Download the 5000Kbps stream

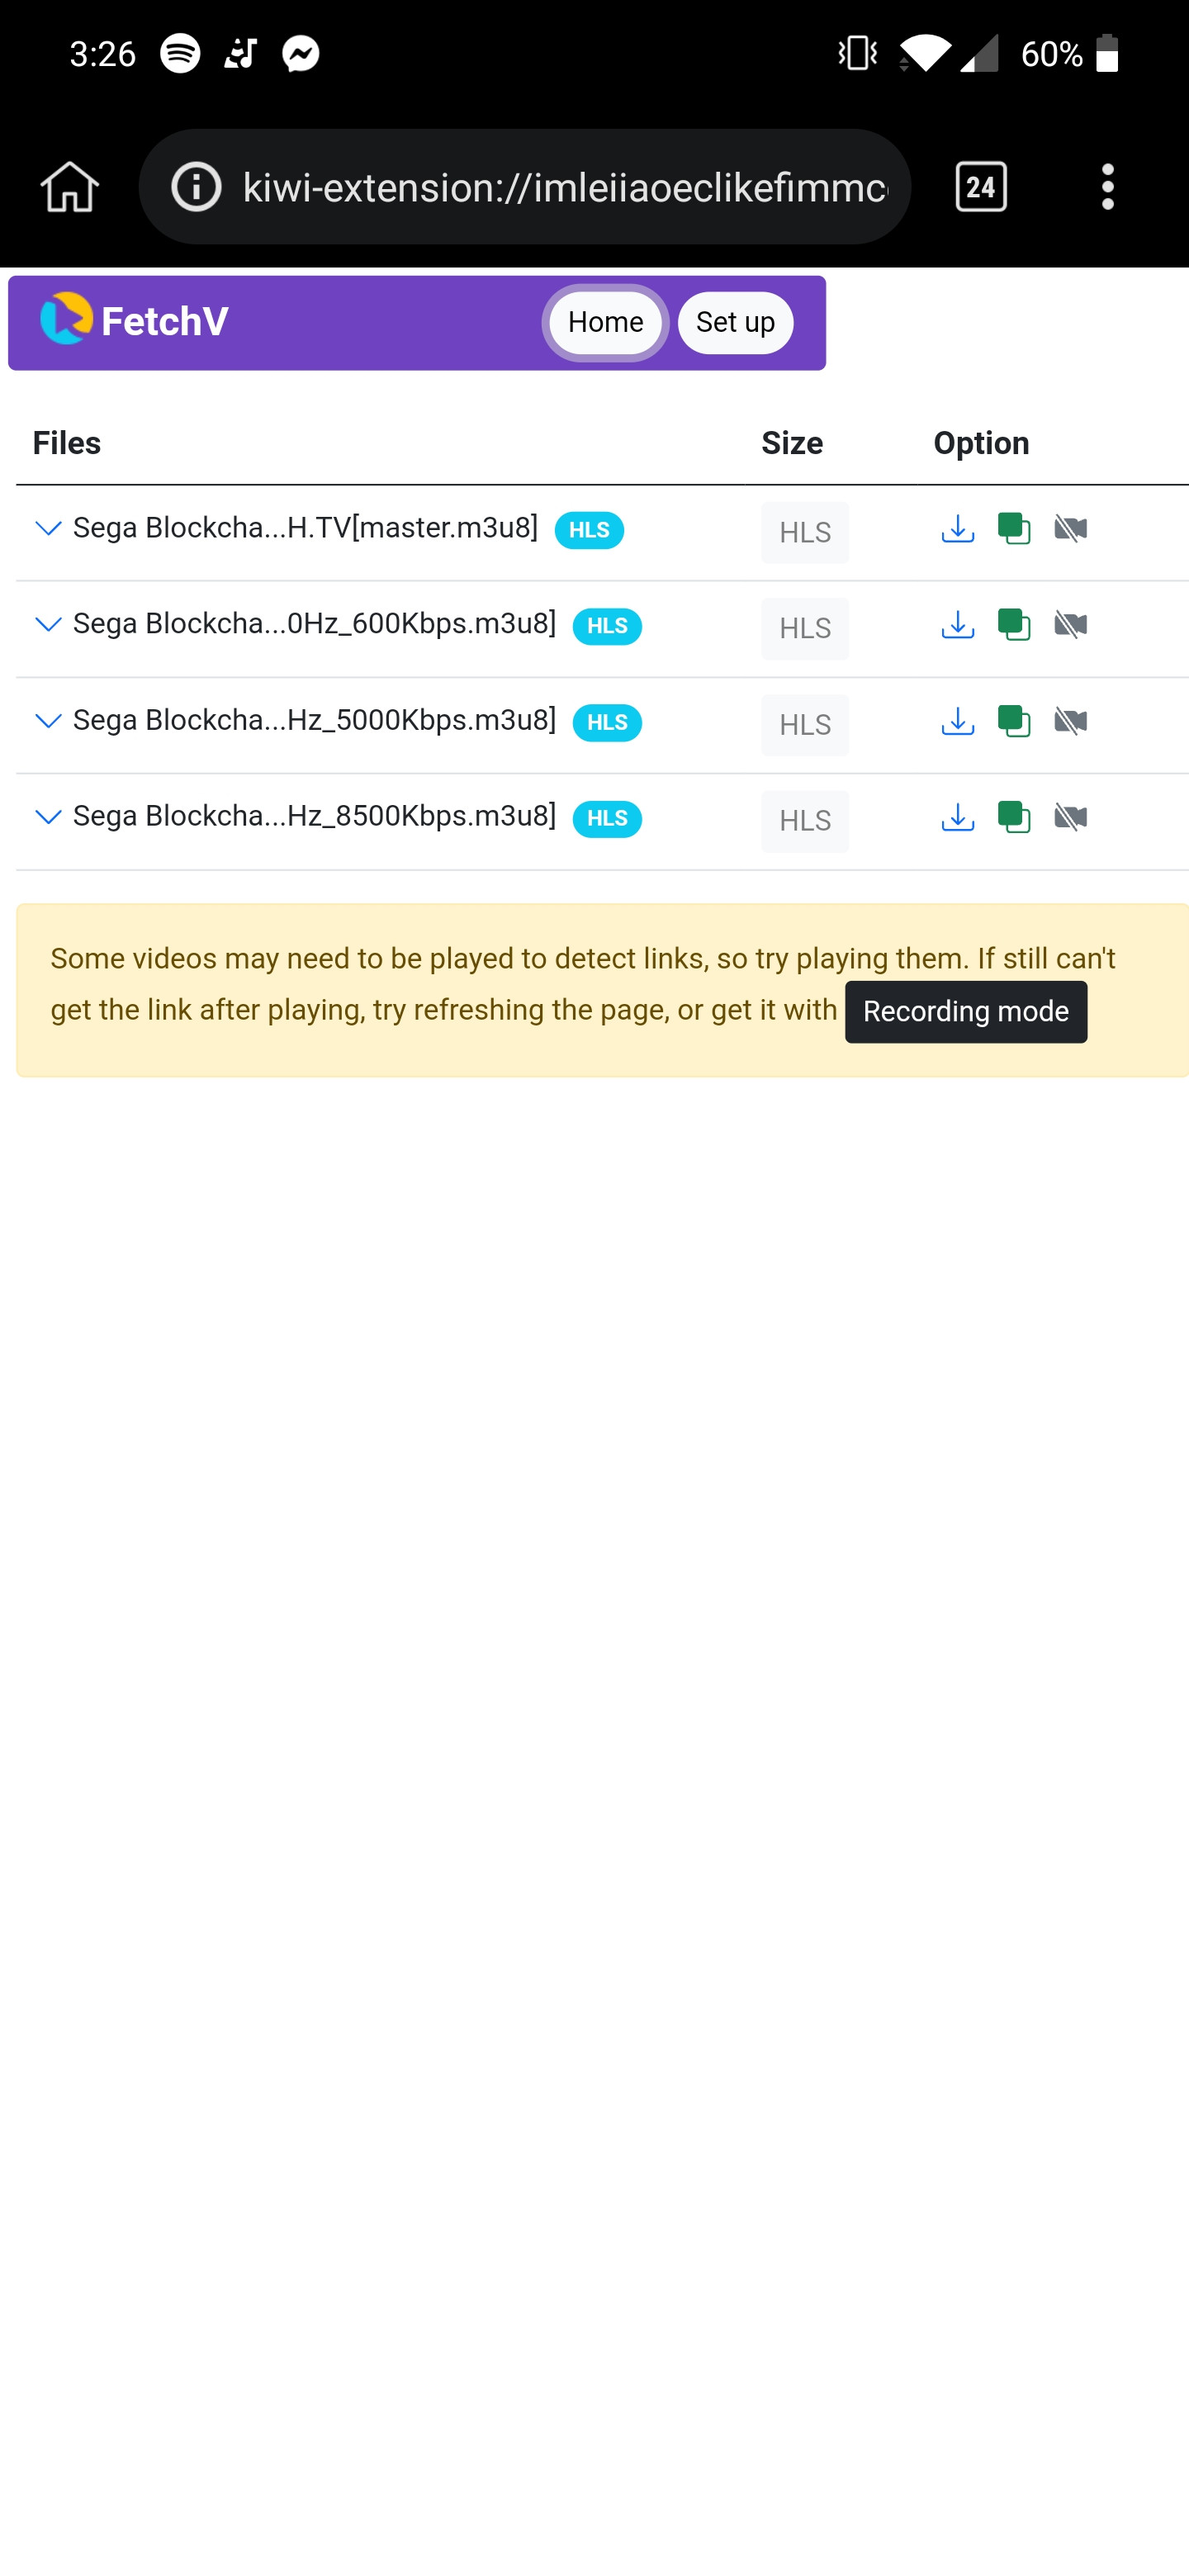coord(957,721)
